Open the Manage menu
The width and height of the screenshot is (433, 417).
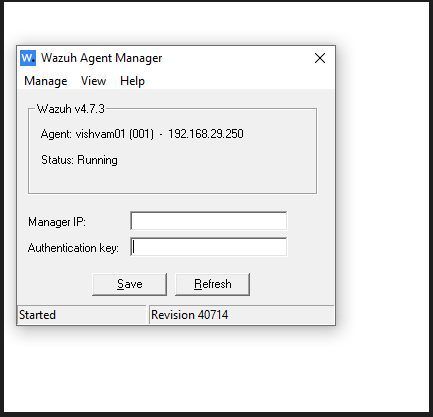[x=46, y=81]
